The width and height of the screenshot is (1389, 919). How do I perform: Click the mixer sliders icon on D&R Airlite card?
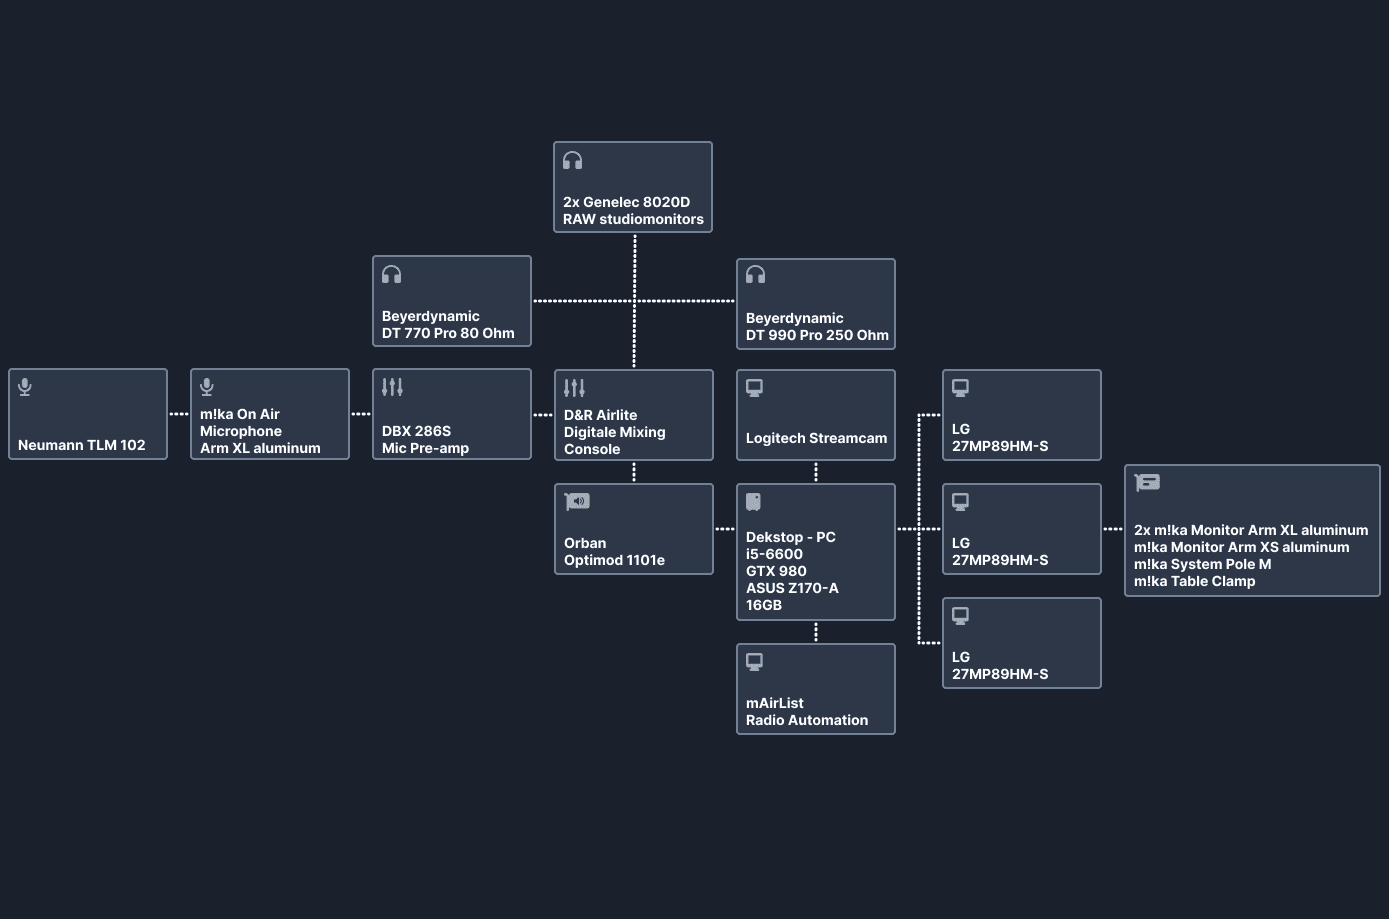pos(574,387)
